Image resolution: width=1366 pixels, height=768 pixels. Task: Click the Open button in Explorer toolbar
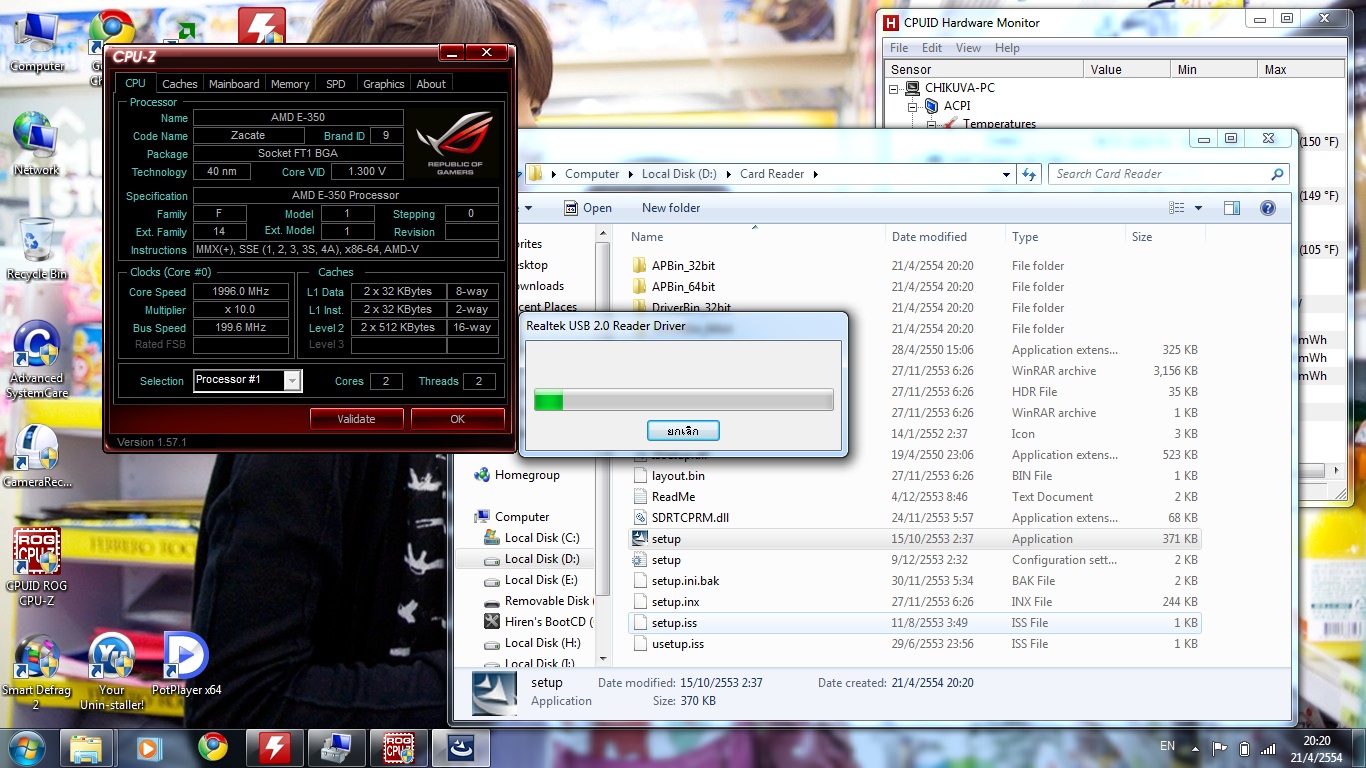pyautogui.click(x=588, y=208)
